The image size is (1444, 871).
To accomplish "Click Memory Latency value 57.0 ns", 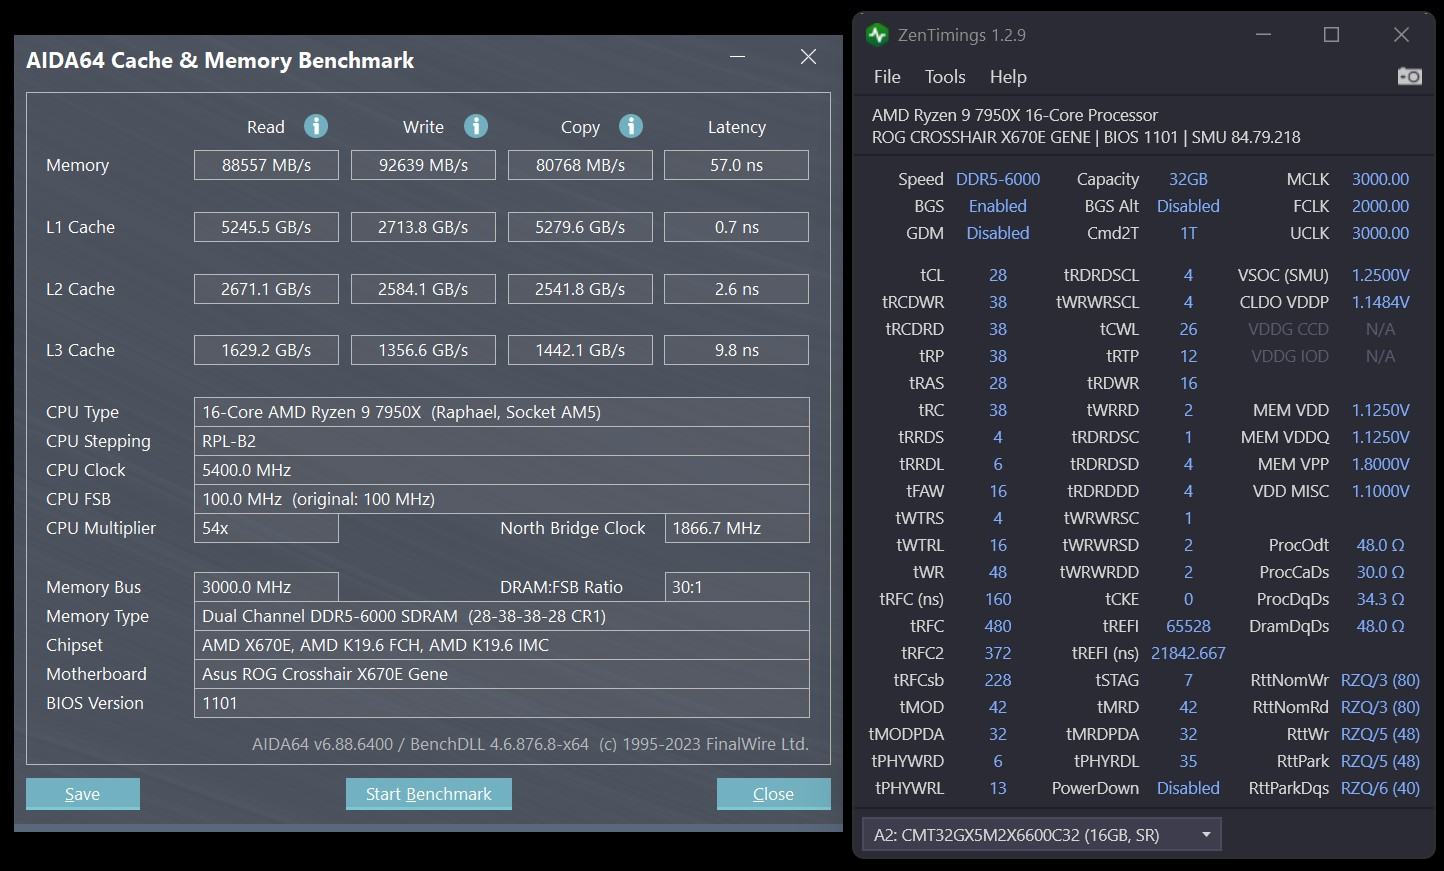I will 736,165.
